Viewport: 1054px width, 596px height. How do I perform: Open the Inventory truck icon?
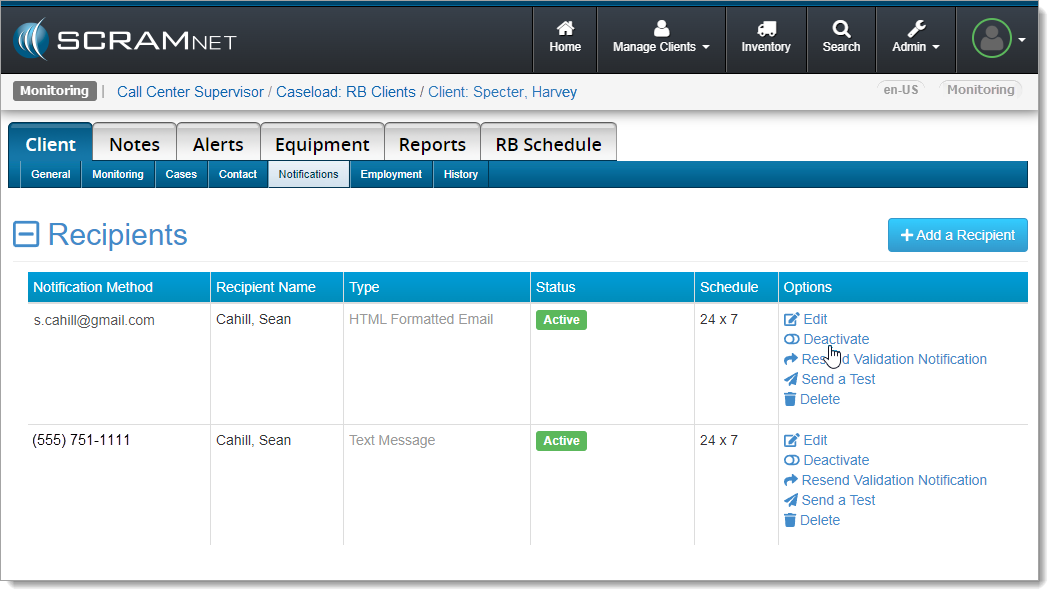pos(766,39)
